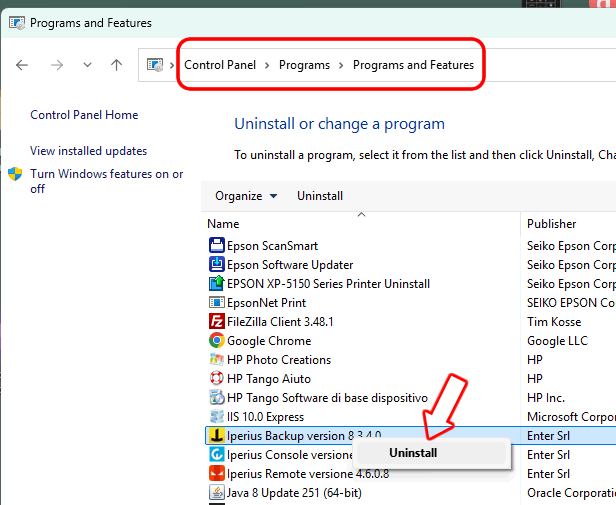The height and width of the screenshot is (505, 616).
Task: Select the Java 8 Update 251 (64-bit) entry
Action: pos(294,492)
